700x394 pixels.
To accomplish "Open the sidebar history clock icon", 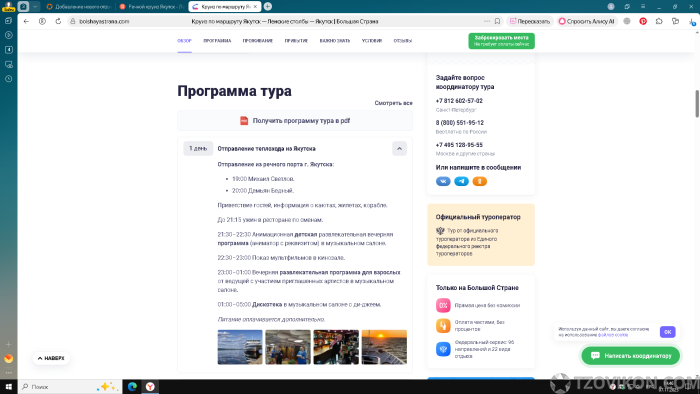I will pos(8,79).
